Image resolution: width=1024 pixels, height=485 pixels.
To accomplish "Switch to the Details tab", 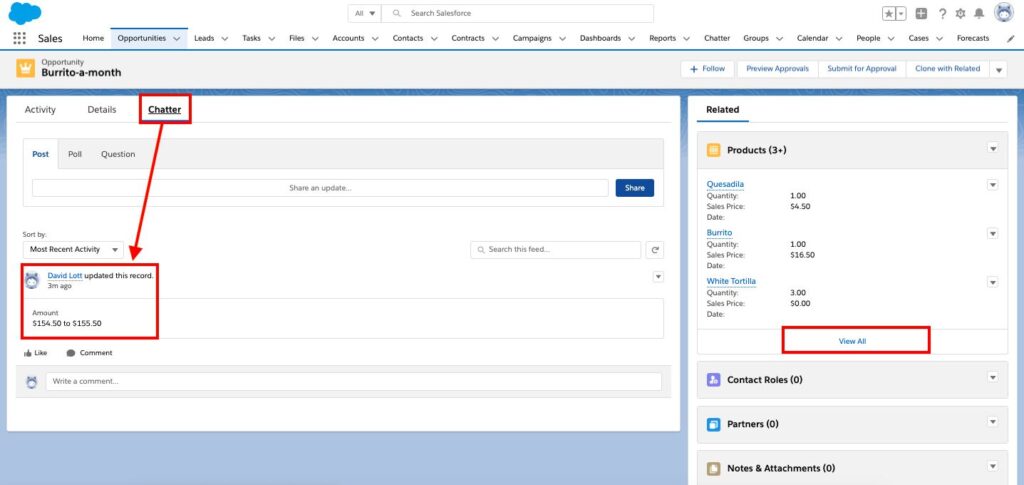I will [102, 110].
